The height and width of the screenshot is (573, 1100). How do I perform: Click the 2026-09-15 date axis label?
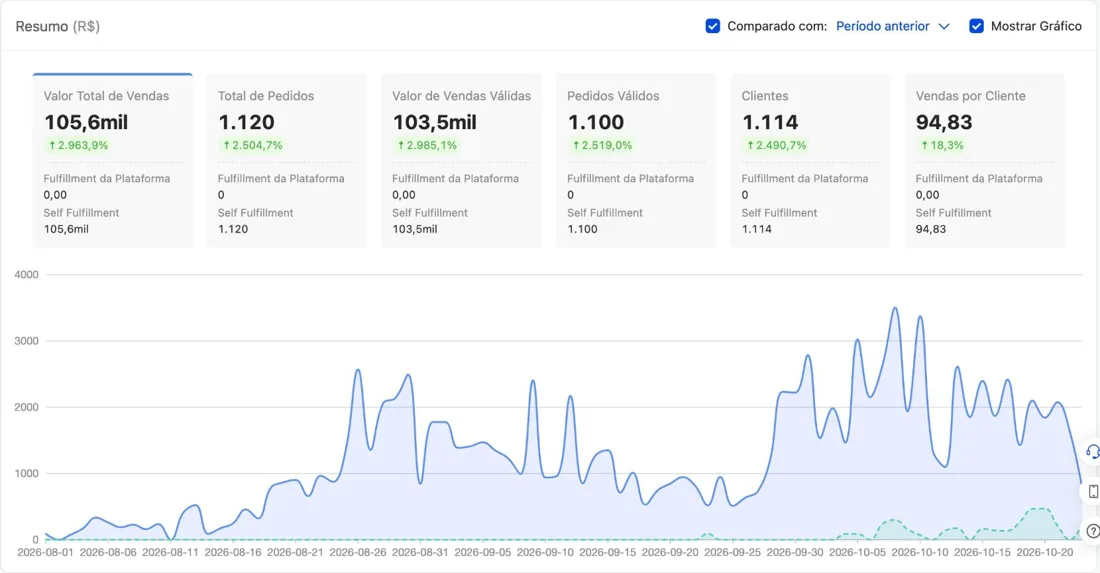click(x=608, y=553)
